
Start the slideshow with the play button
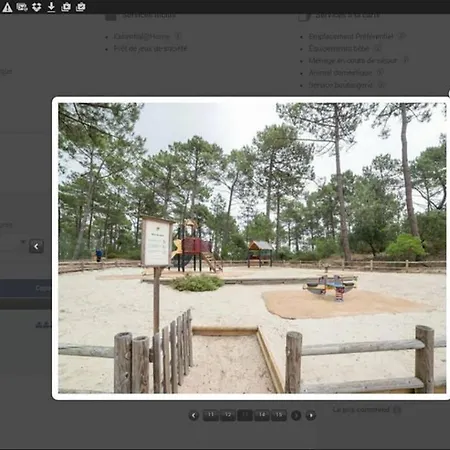click(311, 415)
